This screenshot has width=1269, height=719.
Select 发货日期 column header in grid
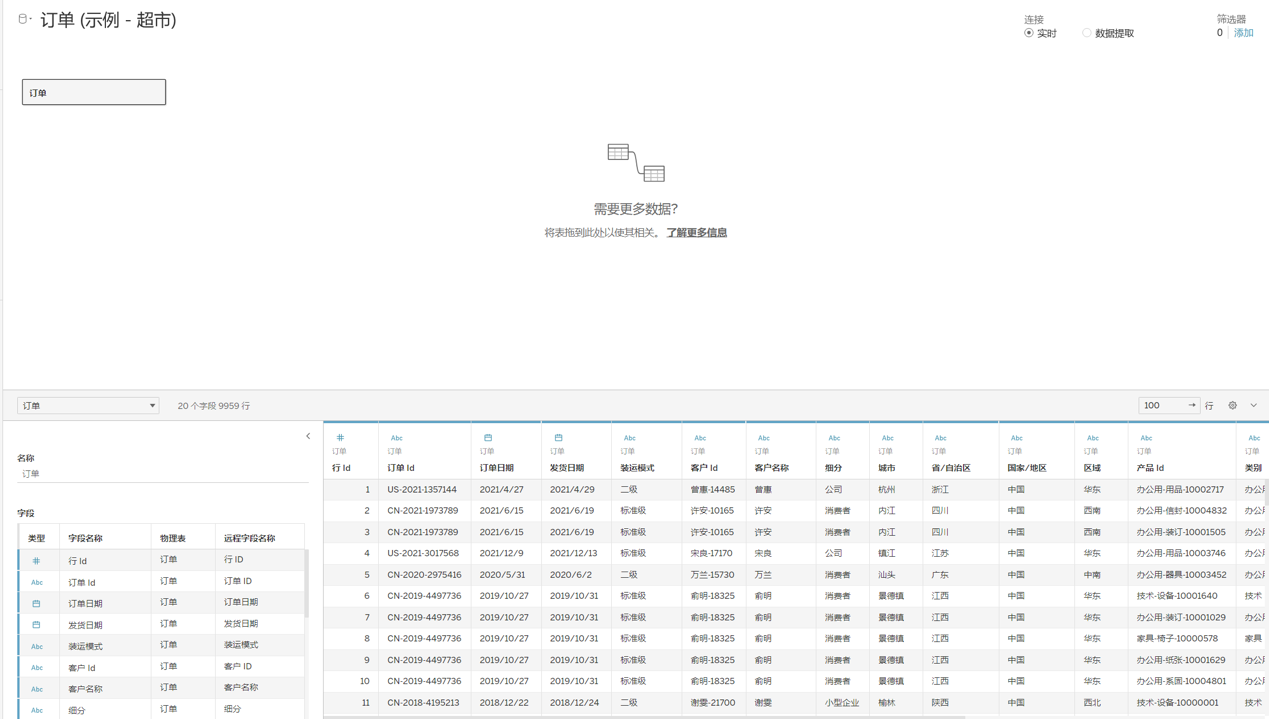click(567, 468)
